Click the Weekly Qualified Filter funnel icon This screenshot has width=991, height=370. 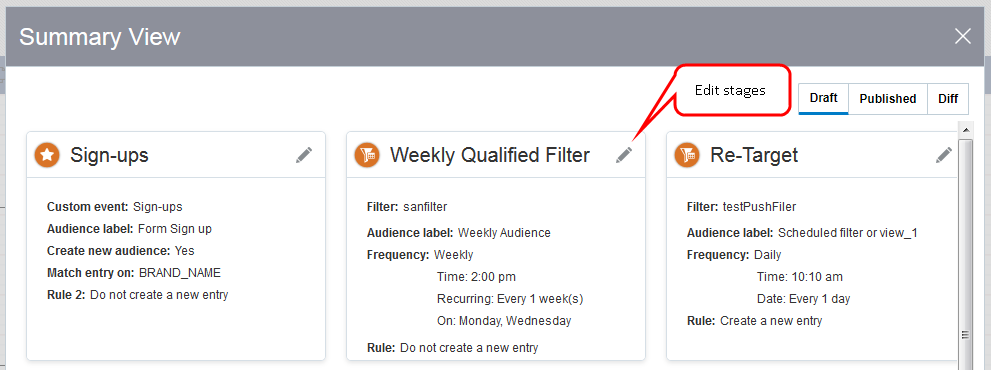point(367,155)
